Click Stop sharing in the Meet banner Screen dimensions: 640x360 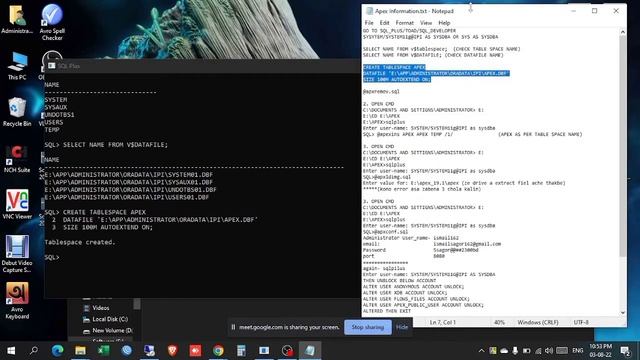point(367,327)
